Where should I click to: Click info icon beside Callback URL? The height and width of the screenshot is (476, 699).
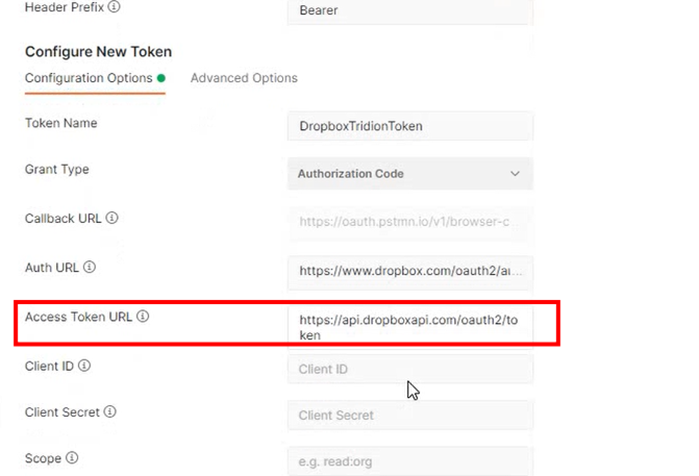[x=112, y=218]
